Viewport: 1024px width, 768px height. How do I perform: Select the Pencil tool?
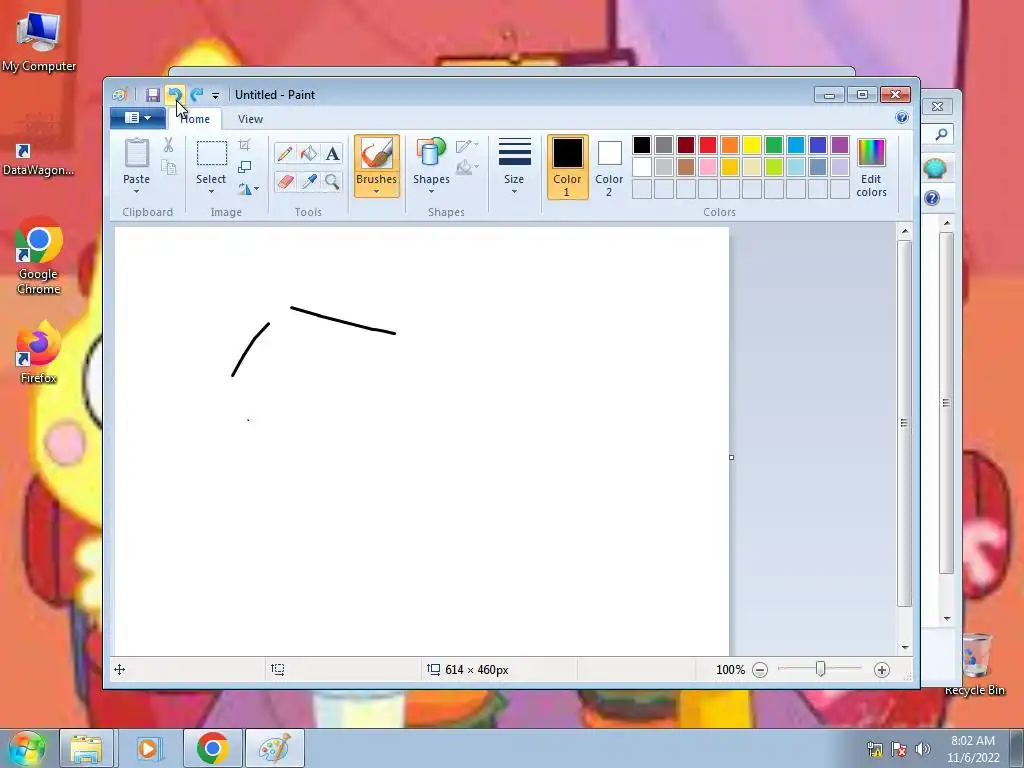pos(285,153)
